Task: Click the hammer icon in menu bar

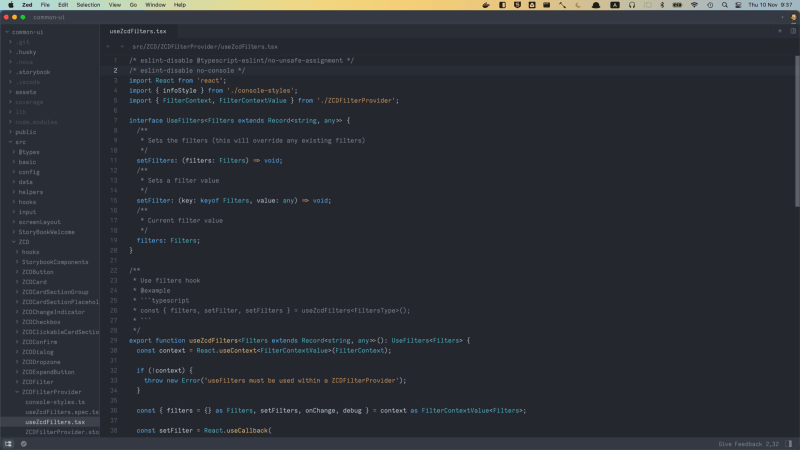Action: (x=562, y=5)
